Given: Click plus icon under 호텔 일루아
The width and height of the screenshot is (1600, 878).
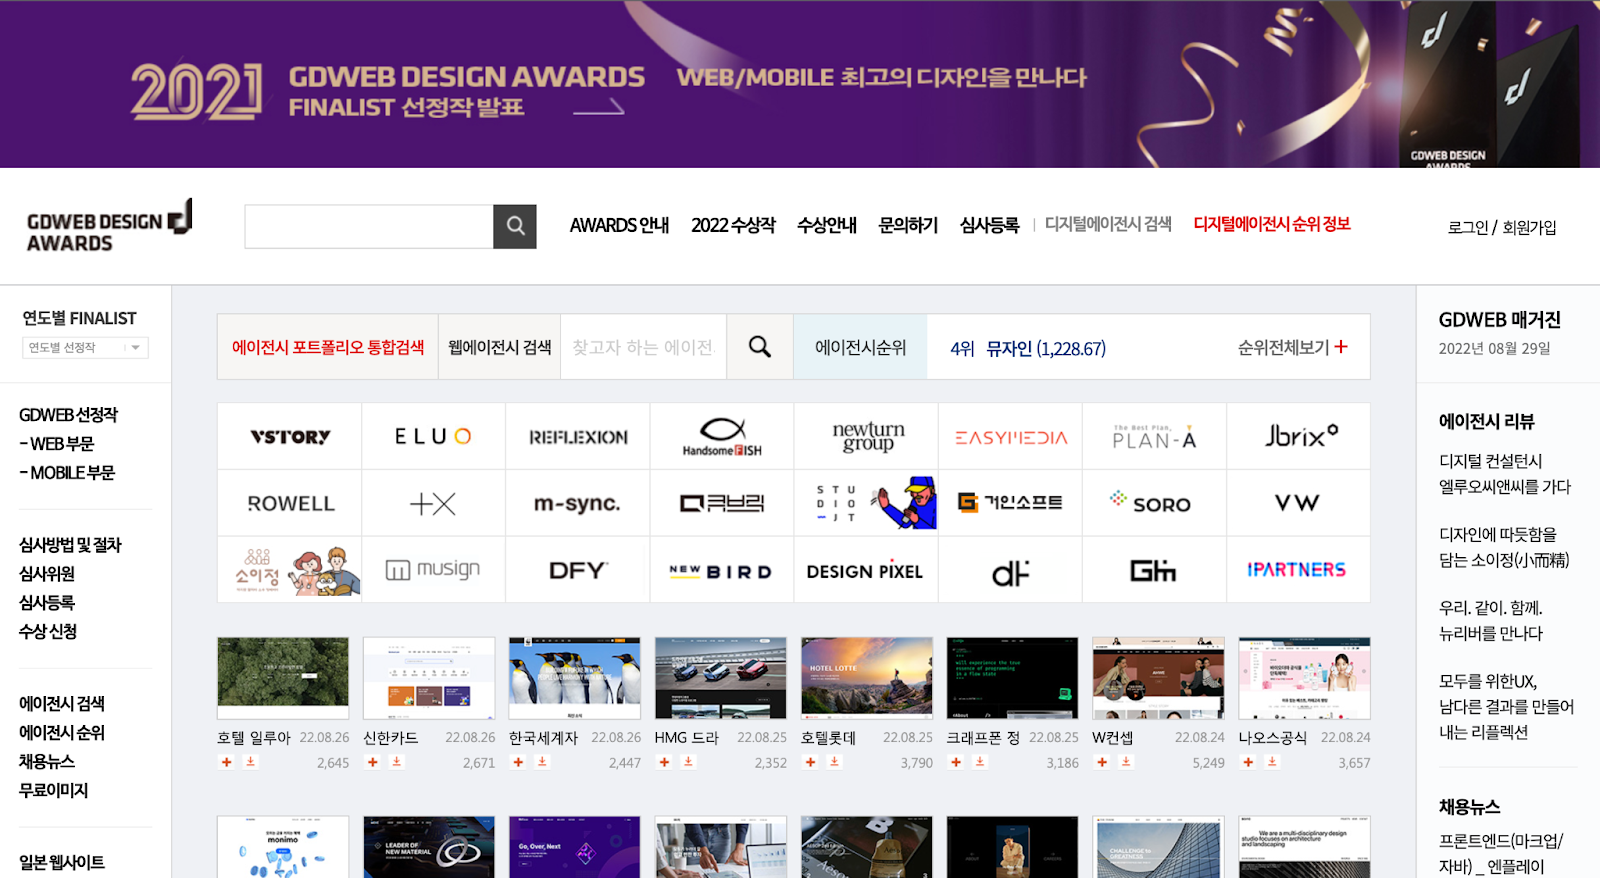Looking at the screenshot, I should 227,762.
